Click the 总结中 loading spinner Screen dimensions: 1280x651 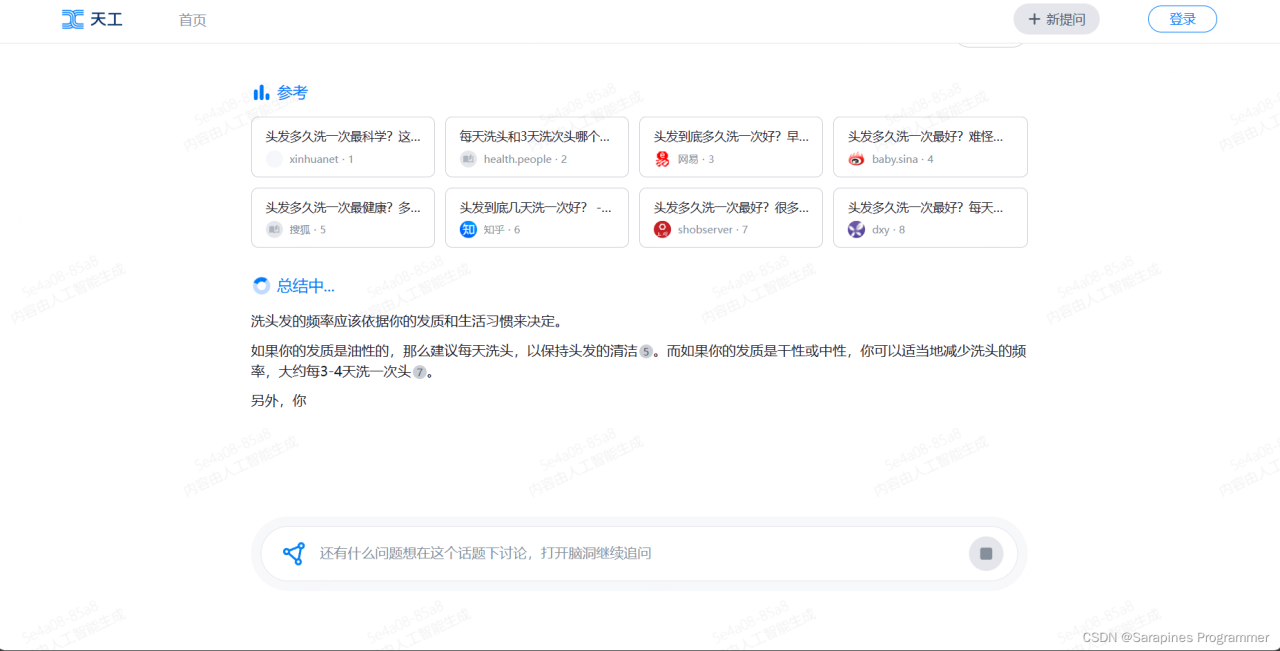[261, 286]
